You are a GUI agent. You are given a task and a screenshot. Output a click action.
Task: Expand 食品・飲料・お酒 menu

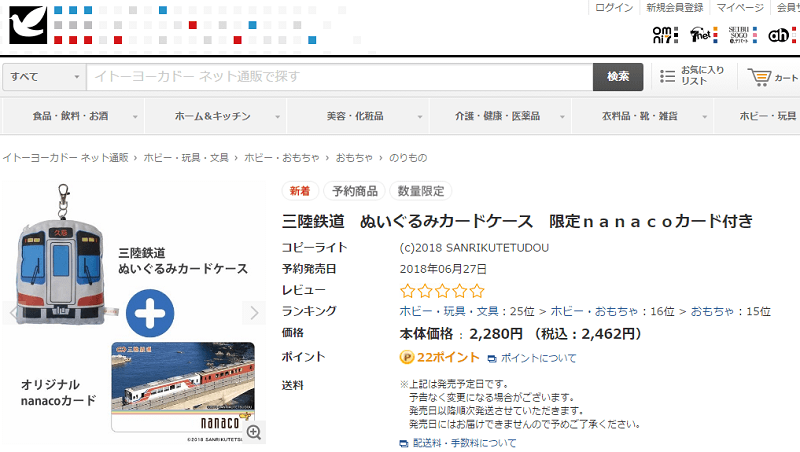pyautogui.click(x=74, y=116)
